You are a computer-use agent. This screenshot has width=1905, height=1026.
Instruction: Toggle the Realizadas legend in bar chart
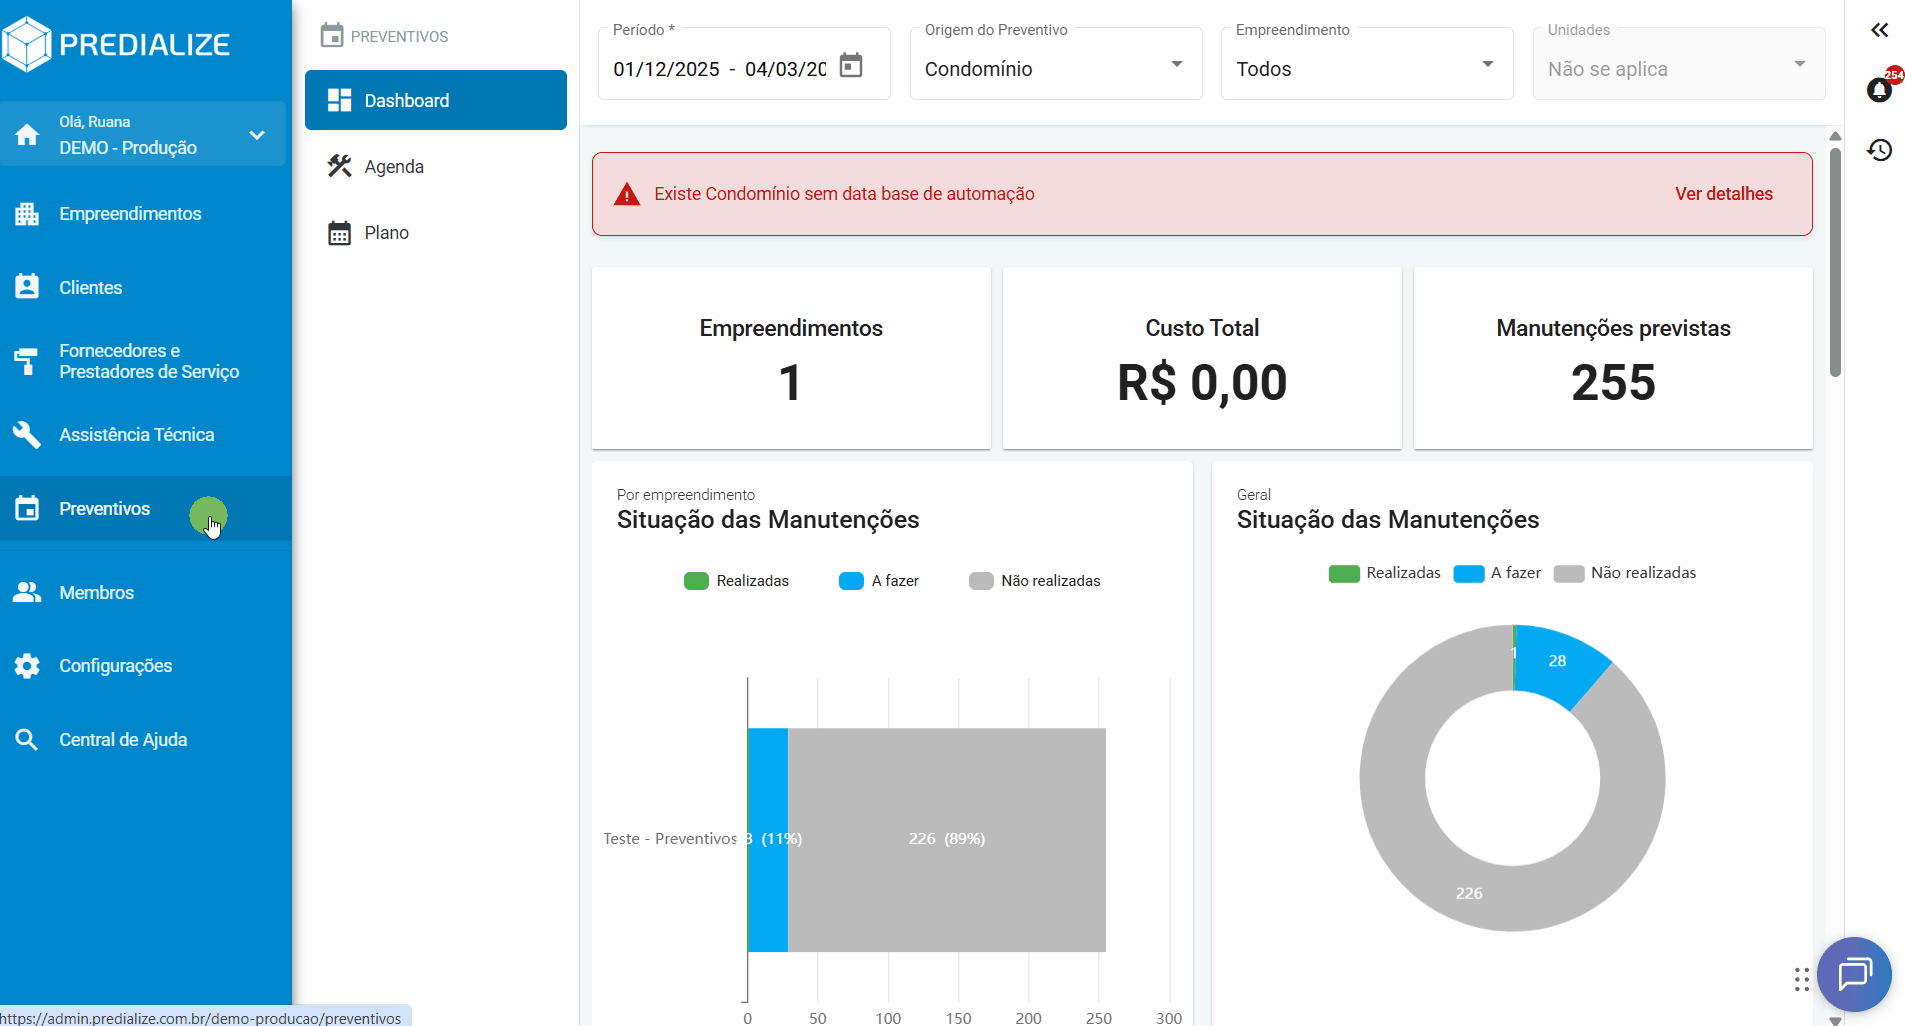coord(696,580)
